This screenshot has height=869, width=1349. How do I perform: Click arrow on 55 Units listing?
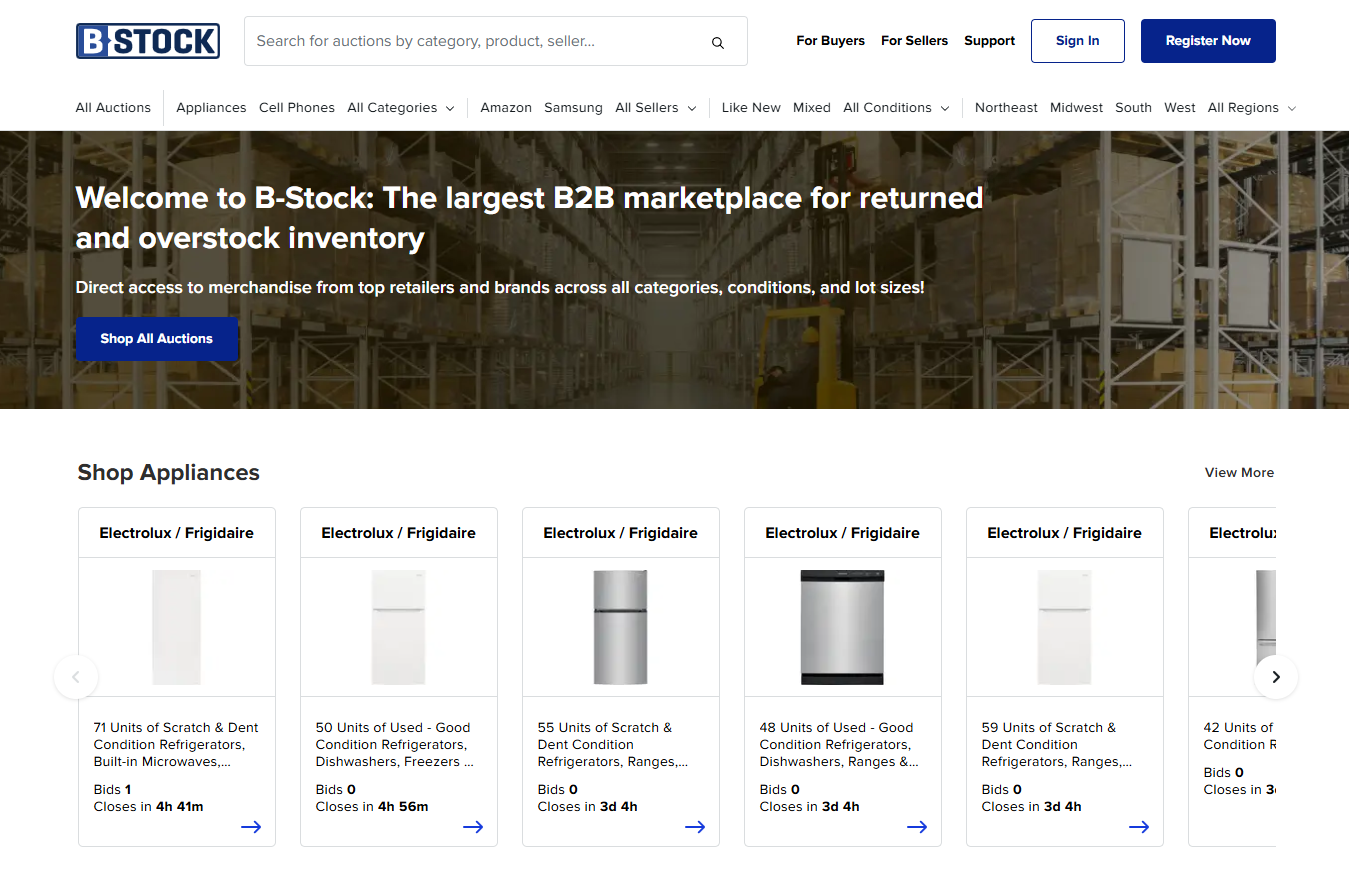coord(694,827)
